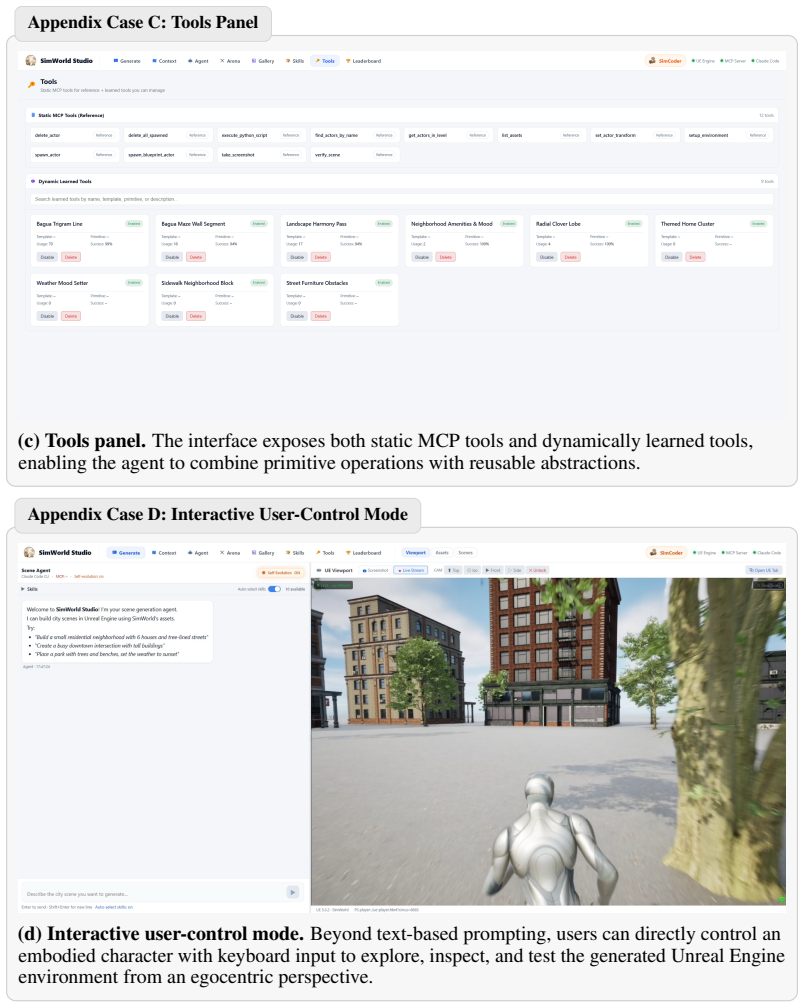Select the delete_all_spawned static tool
Viewport: 804px width, 1008px height.
pyautogui.click(x=167, y=136)
